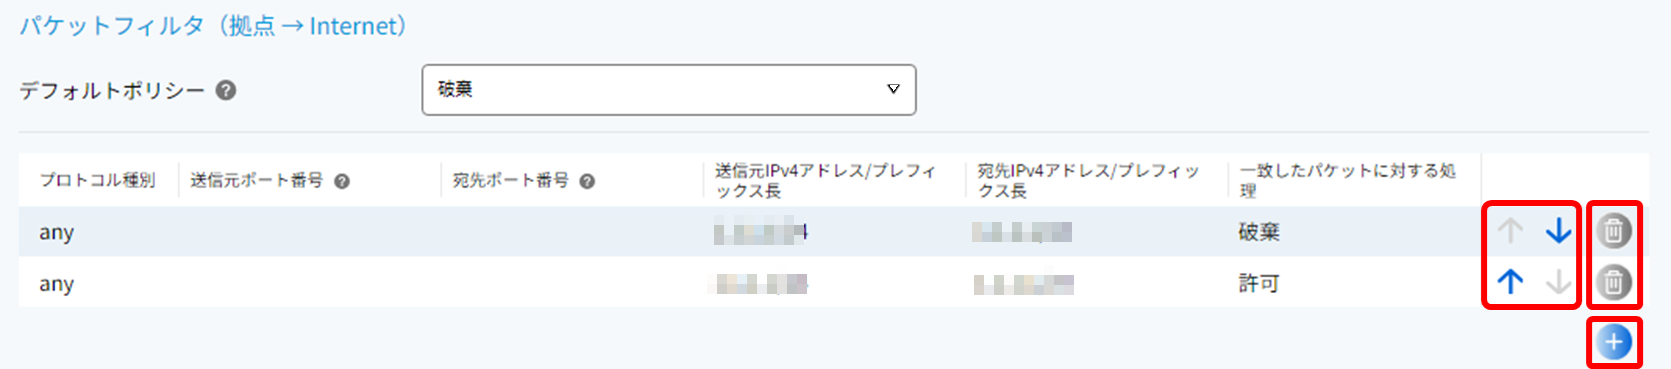1671x369 pixels.
Task: Click help icon next to 送信元ポート番号
Action: point(342,181)
